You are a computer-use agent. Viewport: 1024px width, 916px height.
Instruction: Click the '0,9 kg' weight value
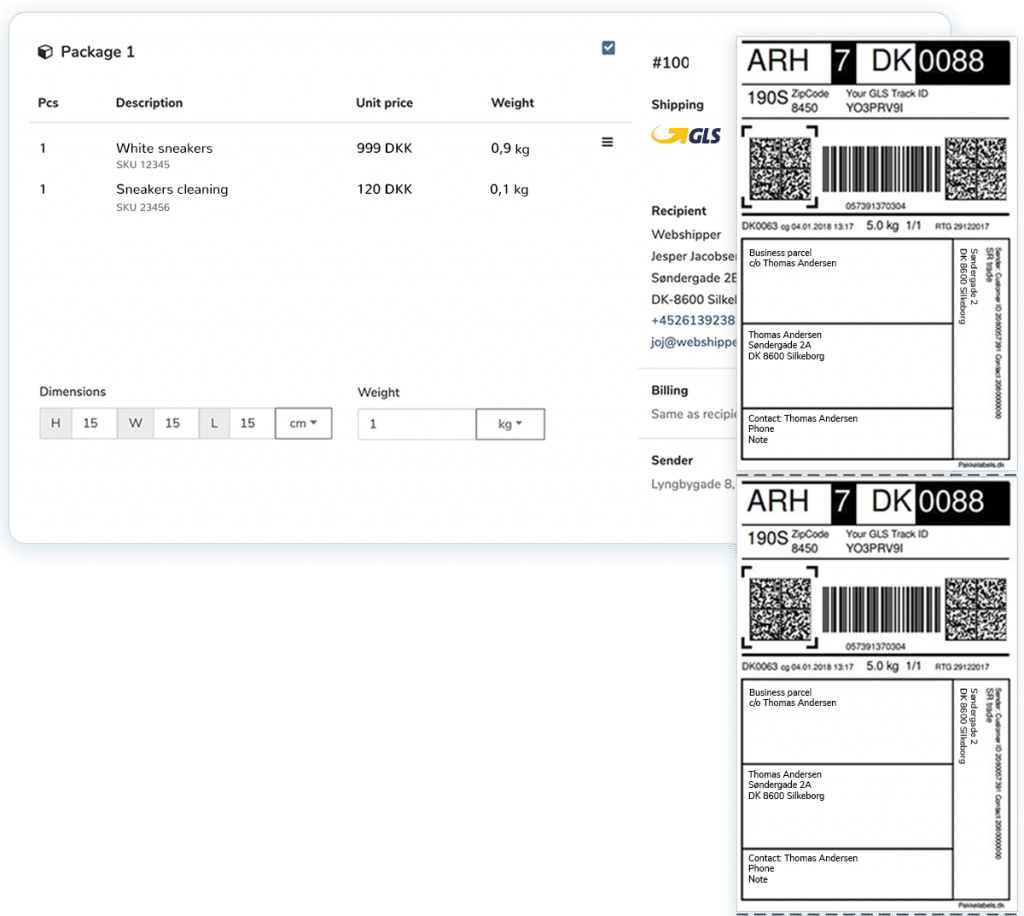[x=510, y=149]
